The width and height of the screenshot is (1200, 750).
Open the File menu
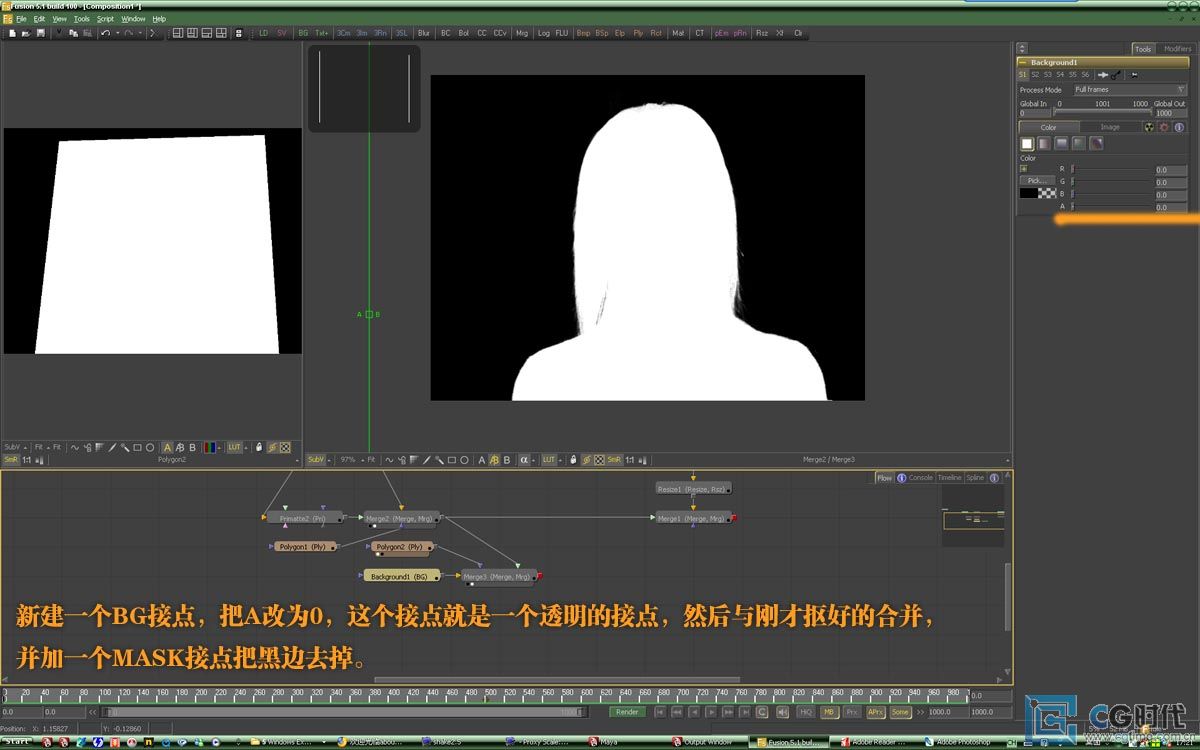tap(21, 19)
